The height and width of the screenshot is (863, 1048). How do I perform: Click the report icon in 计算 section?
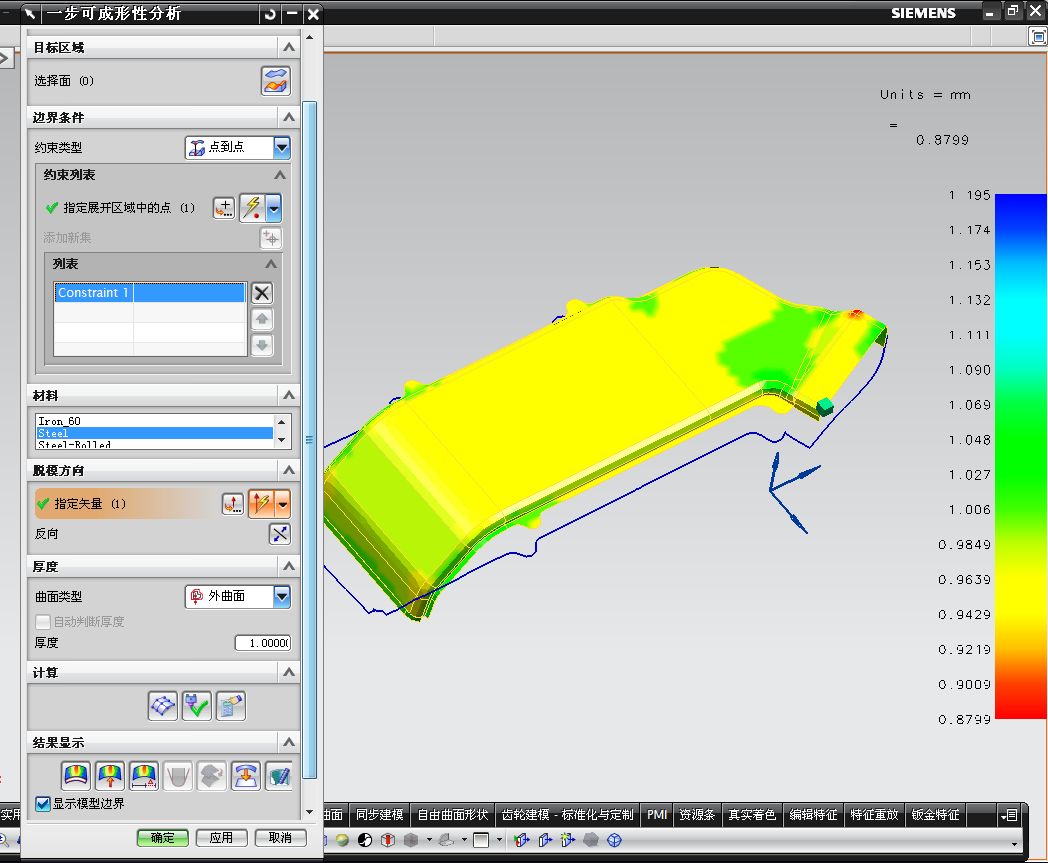coord(231,706)
